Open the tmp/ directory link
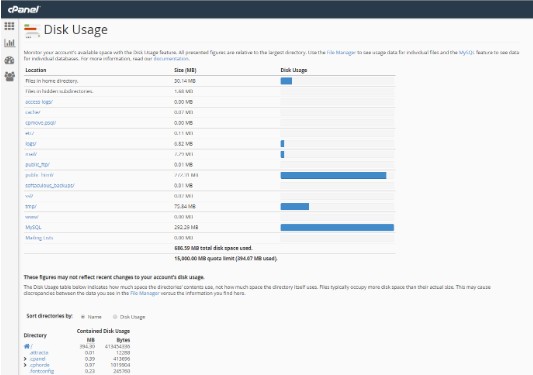The height and width of the screenshot is (375, 533). (31, 206)
